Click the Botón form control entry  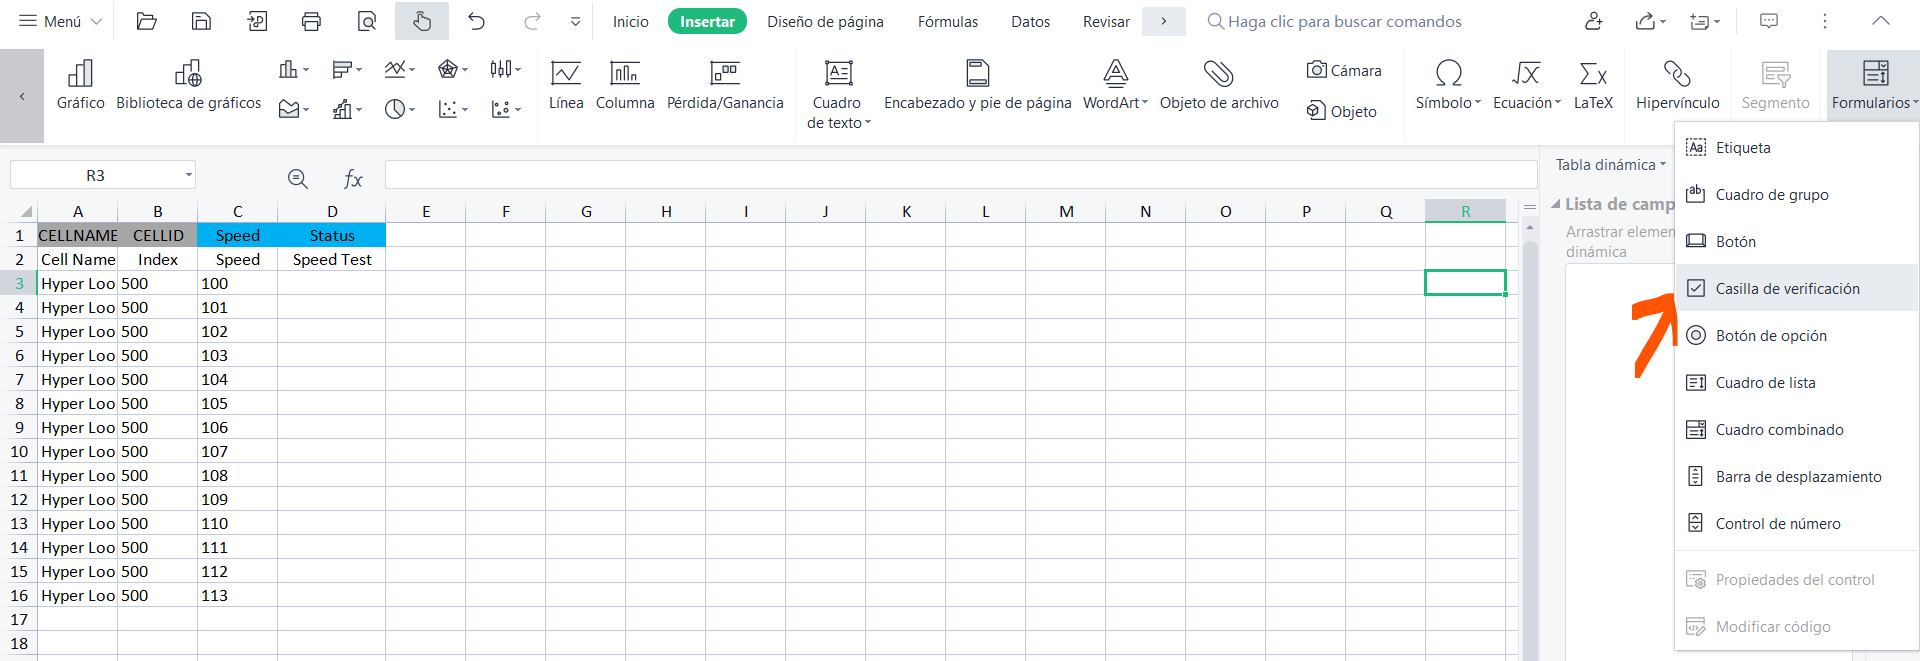(x=1735, y=242)
